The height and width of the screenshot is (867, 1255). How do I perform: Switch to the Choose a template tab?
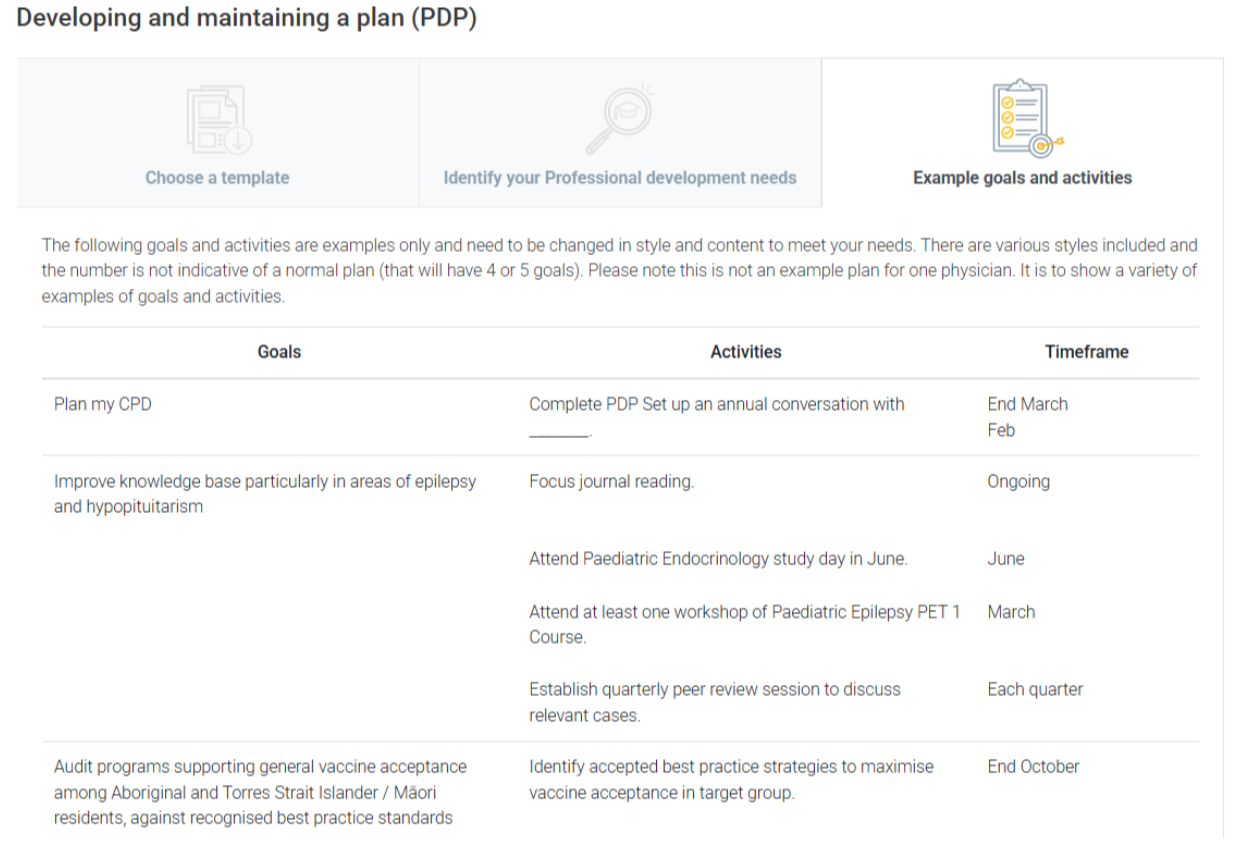click(x=218, y=178)
